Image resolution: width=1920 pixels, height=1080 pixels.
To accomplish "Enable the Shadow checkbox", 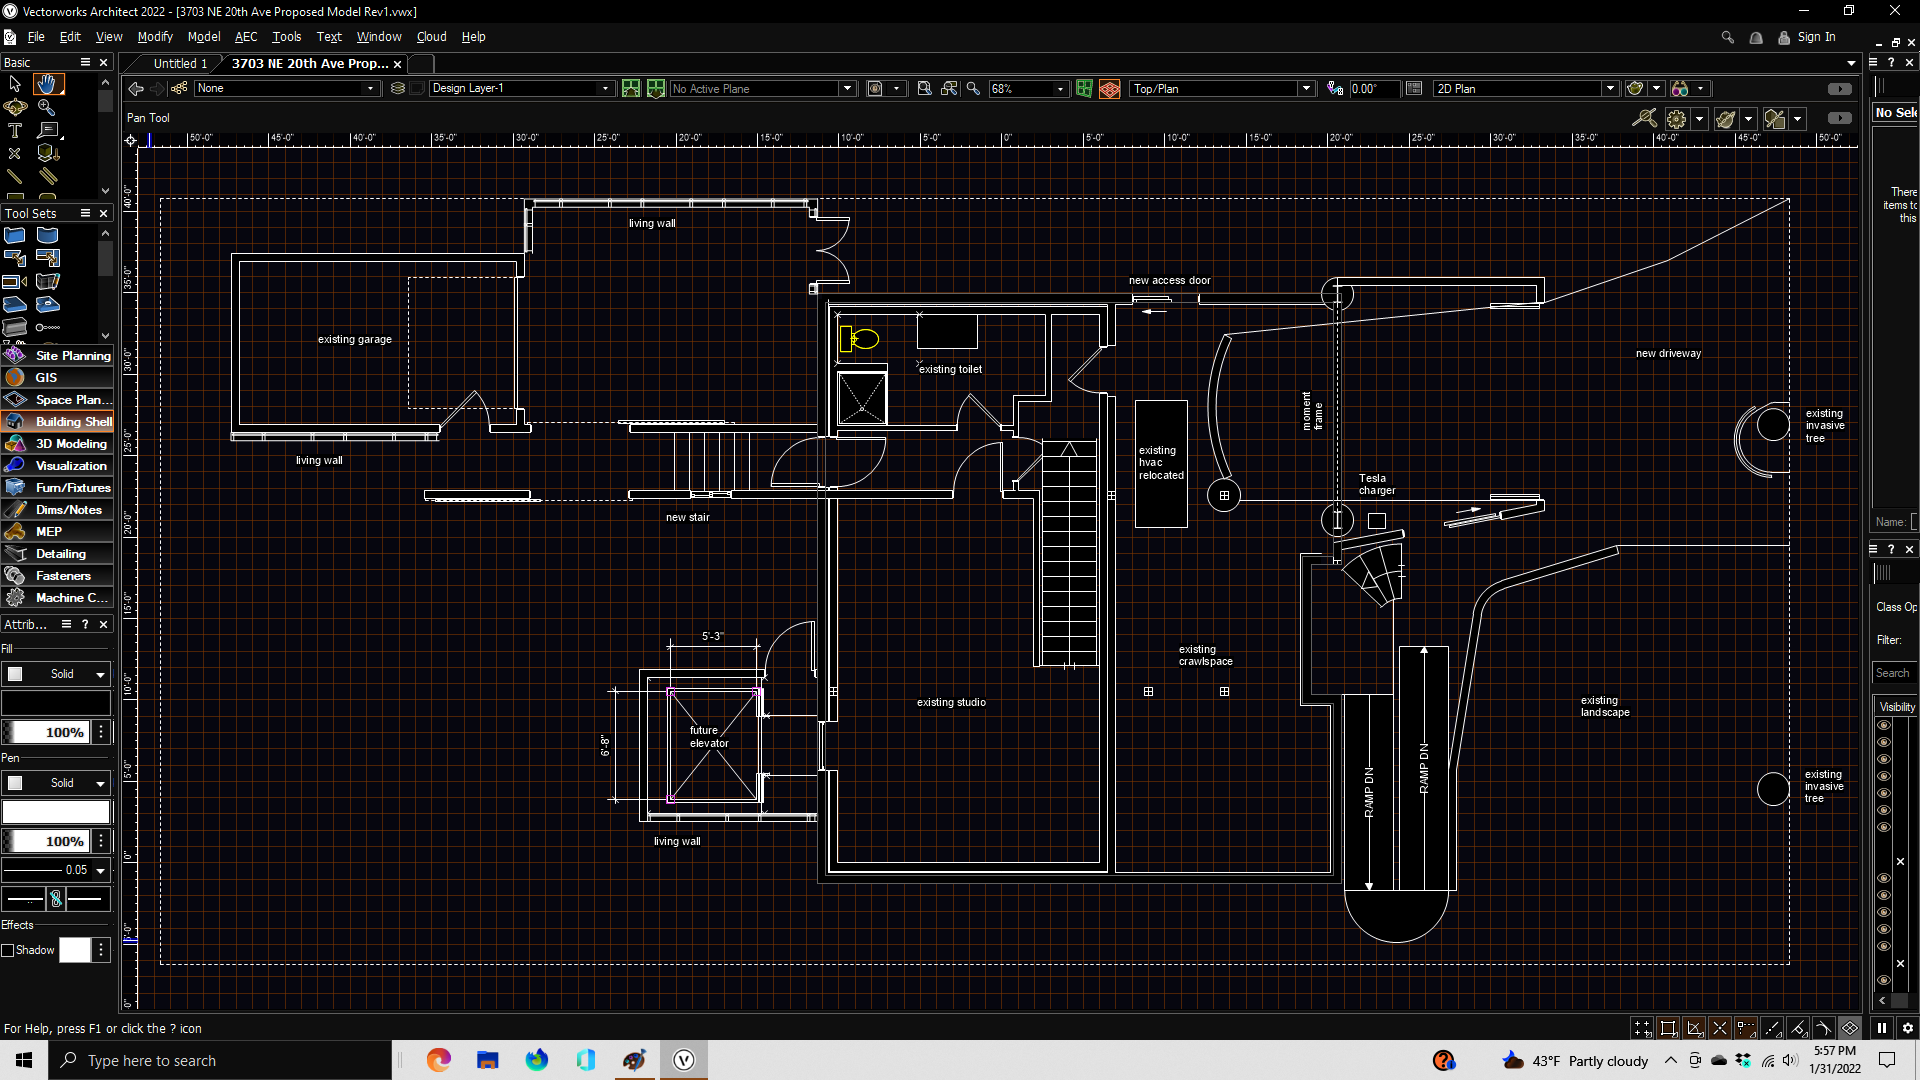I will click(x=8, y=950).
